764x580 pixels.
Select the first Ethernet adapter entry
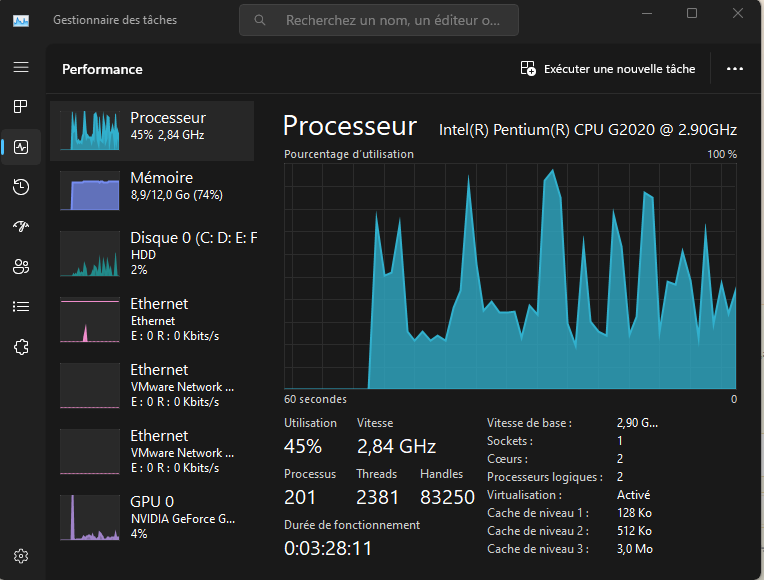(152, 320)
